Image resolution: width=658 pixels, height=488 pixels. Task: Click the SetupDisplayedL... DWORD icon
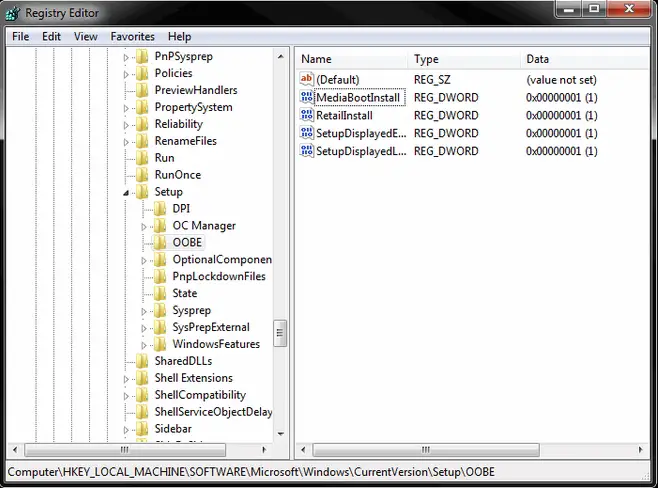coord(307,151)
